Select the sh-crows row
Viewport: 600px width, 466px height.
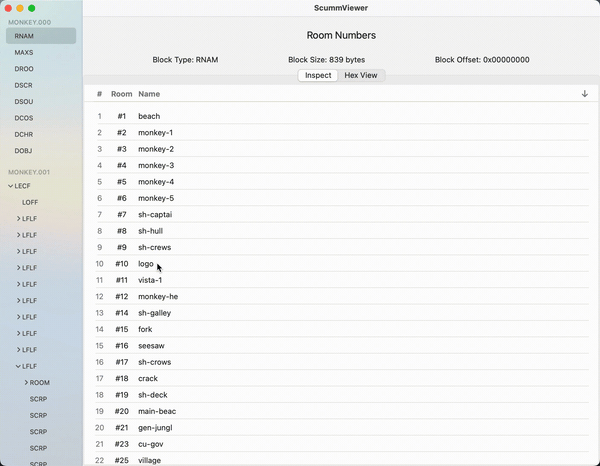[x=342, y=362]
